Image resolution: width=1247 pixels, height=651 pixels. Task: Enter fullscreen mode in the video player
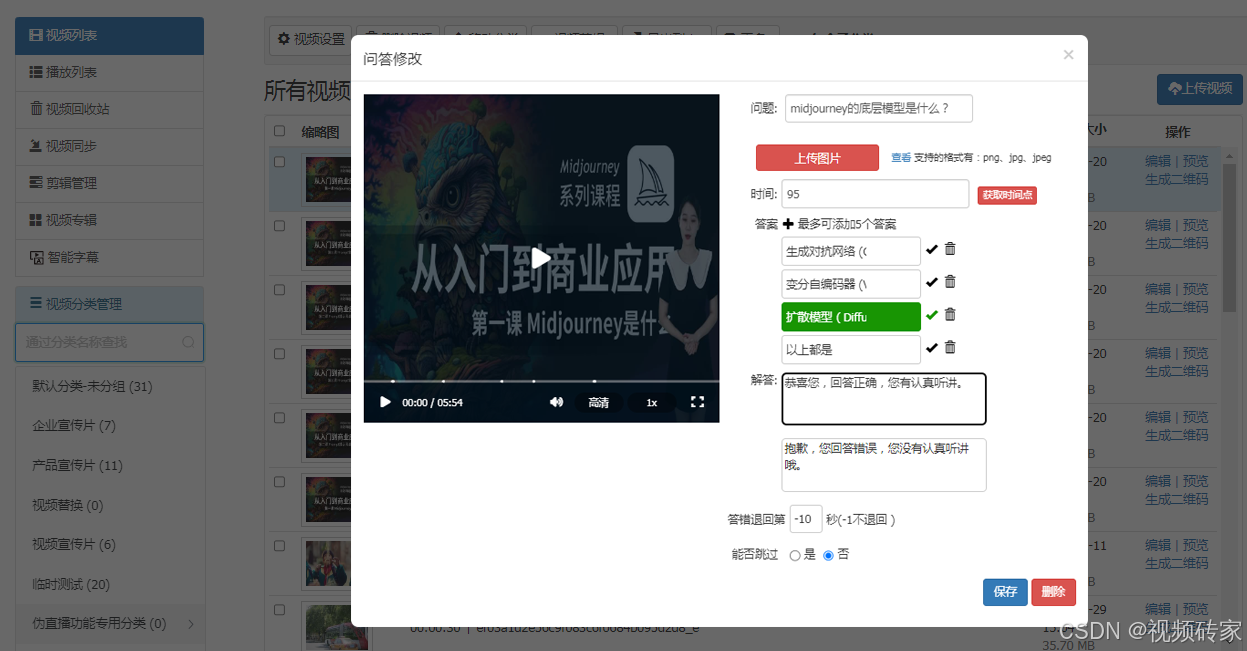pyautogui.click(x=698, y=402)
